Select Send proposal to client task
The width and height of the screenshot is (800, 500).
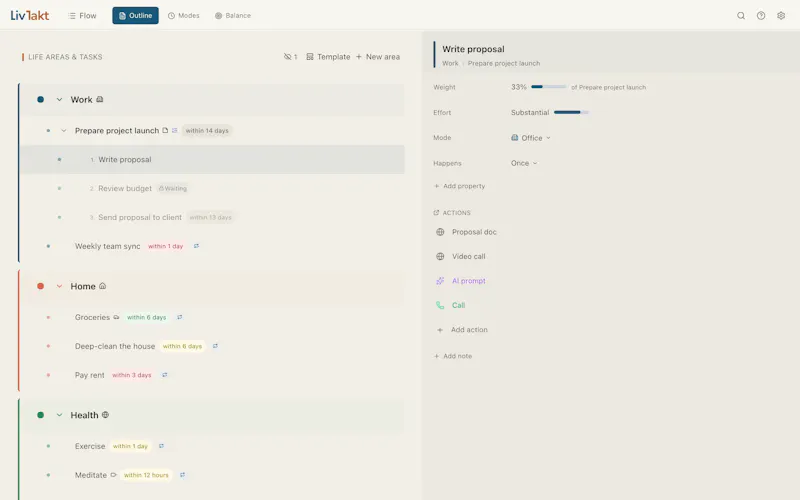click(140, 217)
